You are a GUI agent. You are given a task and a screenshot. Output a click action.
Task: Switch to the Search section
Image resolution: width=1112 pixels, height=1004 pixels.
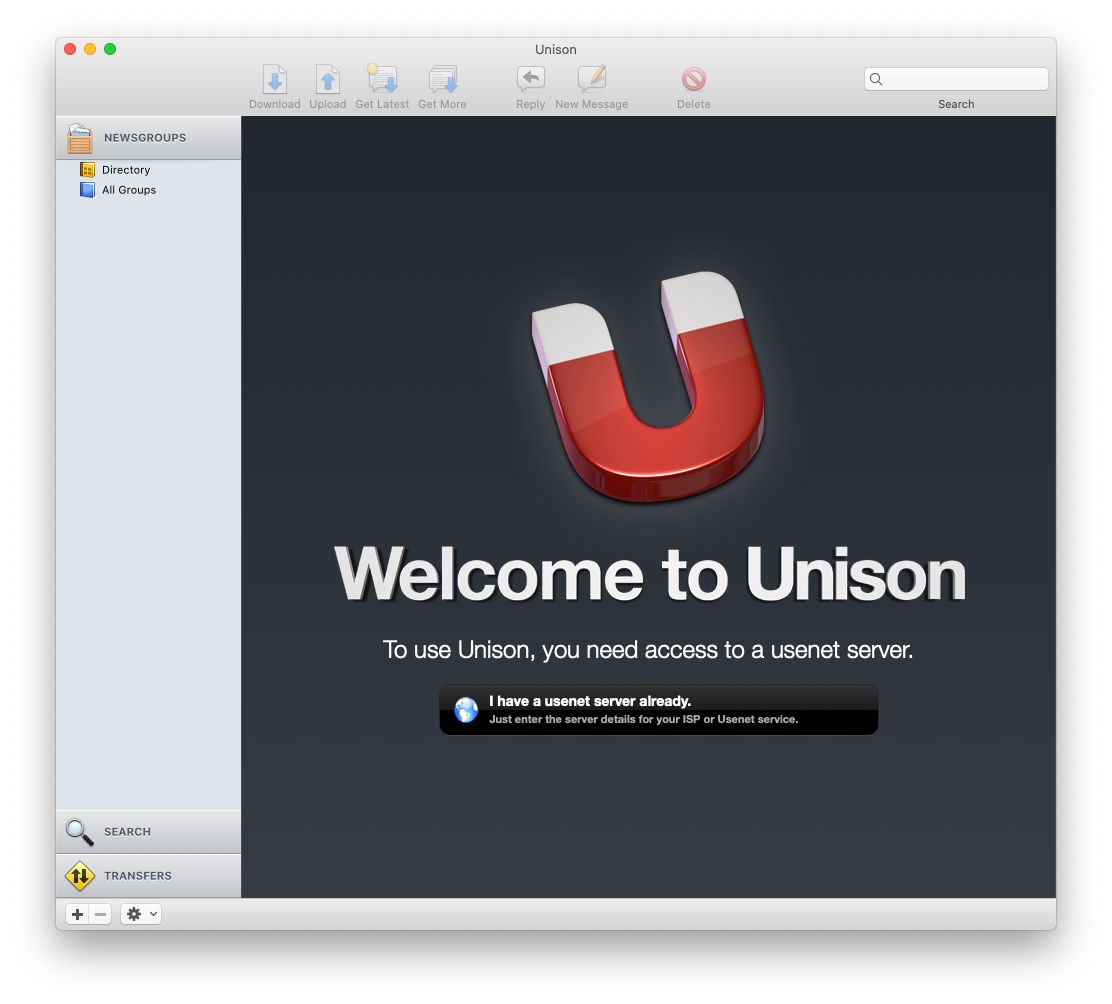(127, 831)
